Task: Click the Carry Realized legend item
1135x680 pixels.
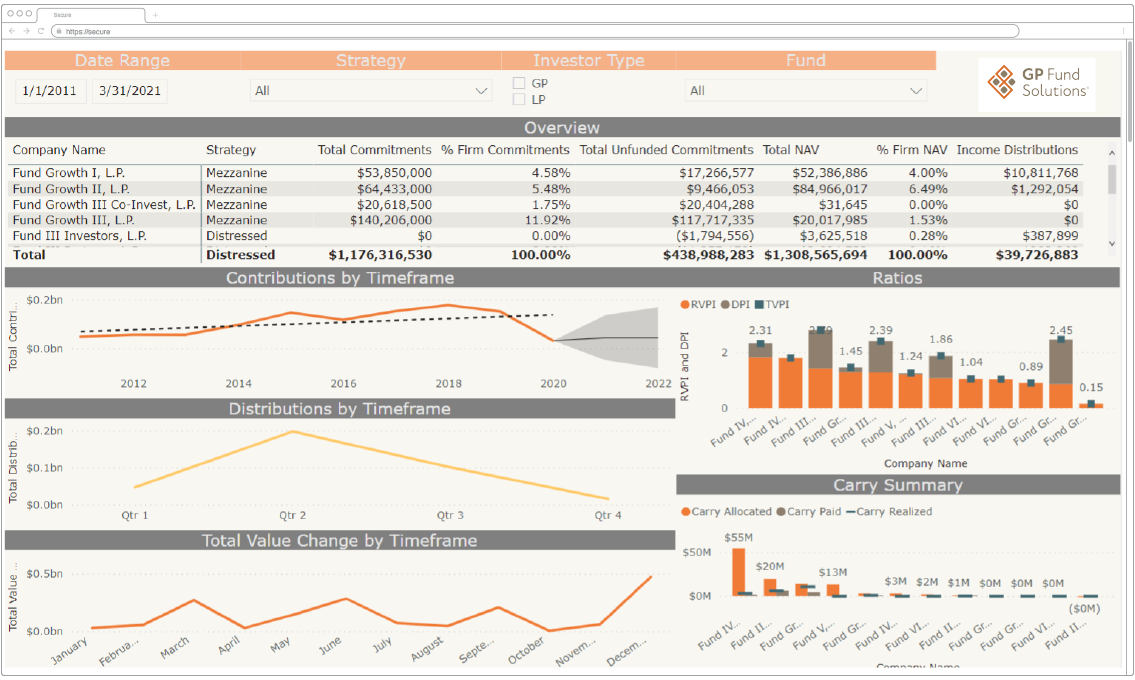Action: pos(889,511)
